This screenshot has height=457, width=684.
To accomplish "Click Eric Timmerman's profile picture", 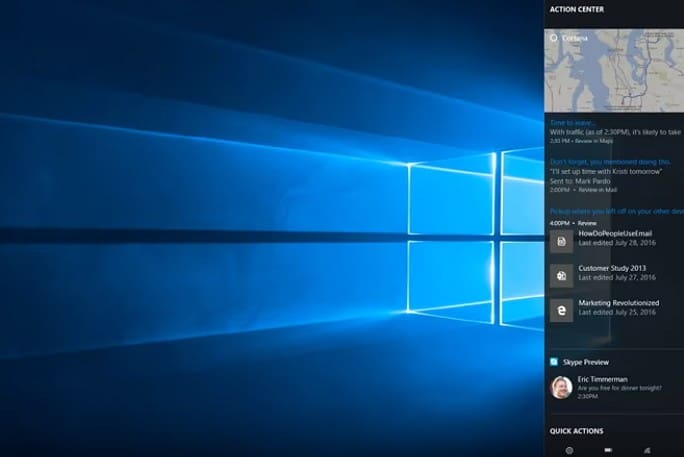I will pyautogui.click(x=561, y=387).
